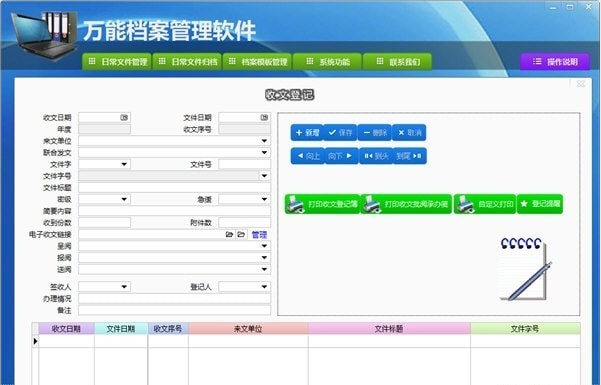Screen dimensions: 601x385
Task: Click the 收到份数 input field
Action: click(104, 223)
